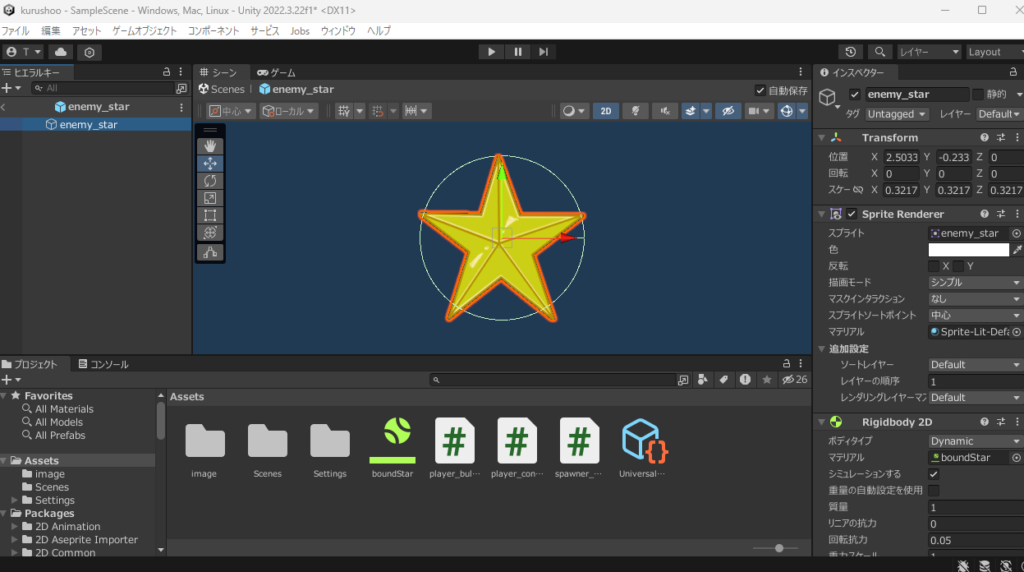Open custom editor tools icon
This screenshot has height=572, width=1024.
pyautogui.click(x=210, y=252)
